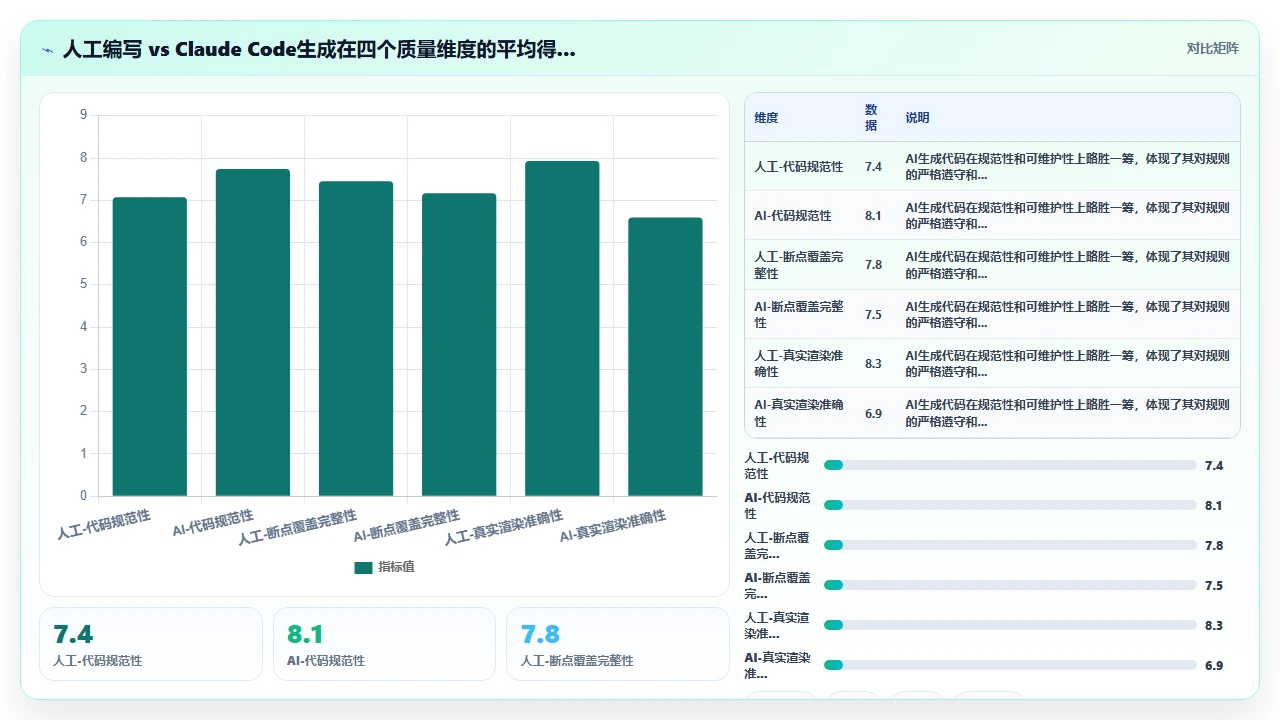Click x-axis label 人工-代码规范性

[x=104, y=524]
